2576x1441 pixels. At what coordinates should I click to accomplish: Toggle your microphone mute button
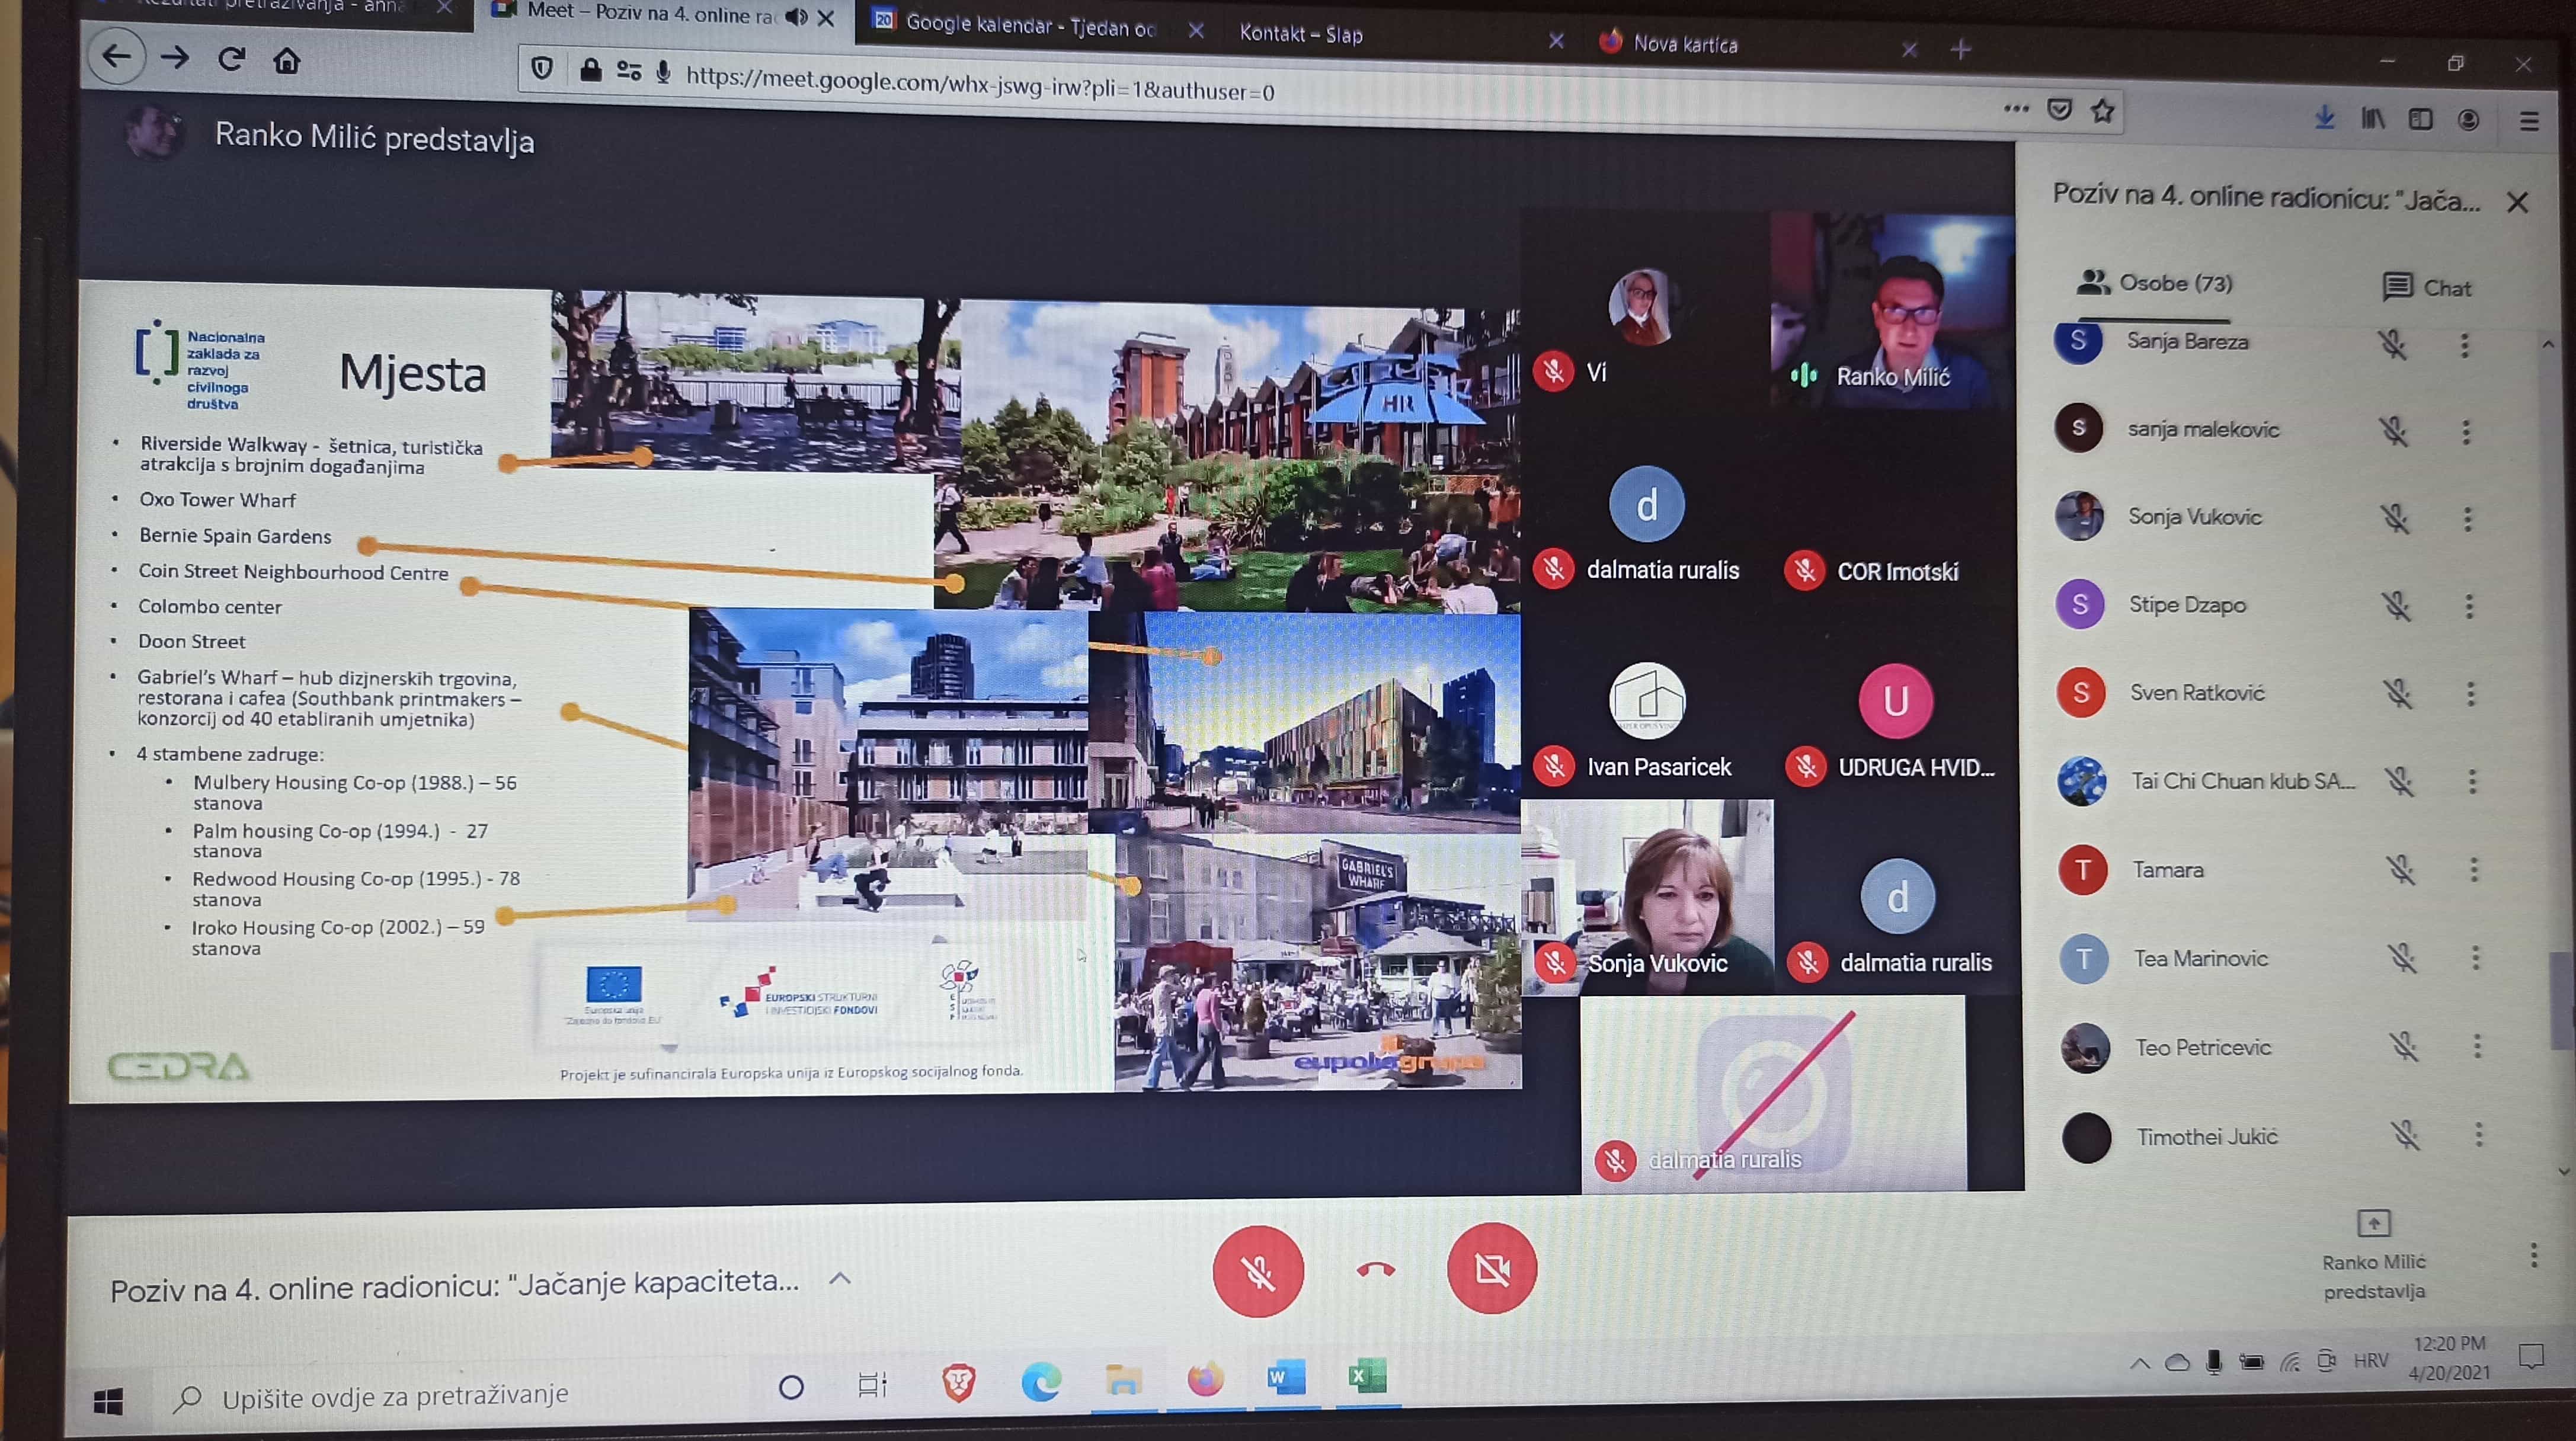pos(1257,1271)
